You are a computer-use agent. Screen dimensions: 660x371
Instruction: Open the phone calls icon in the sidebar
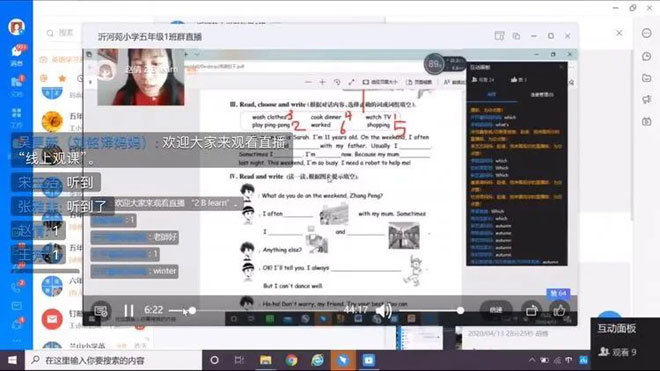(x=16, y=287)
